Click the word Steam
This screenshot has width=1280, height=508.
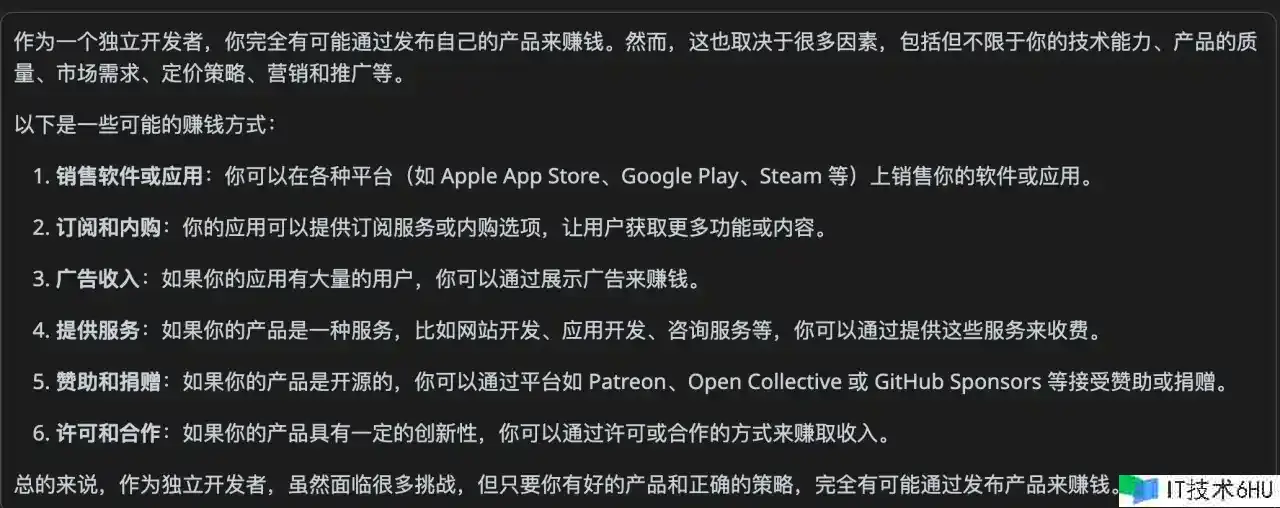(790, 177)
